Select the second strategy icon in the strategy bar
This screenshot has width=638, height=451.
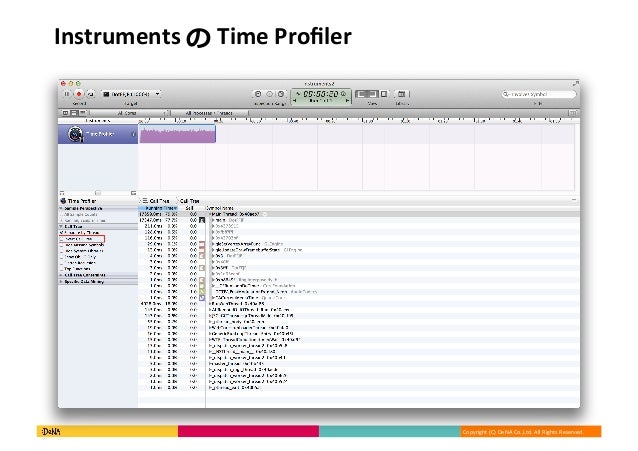point(74,113)
